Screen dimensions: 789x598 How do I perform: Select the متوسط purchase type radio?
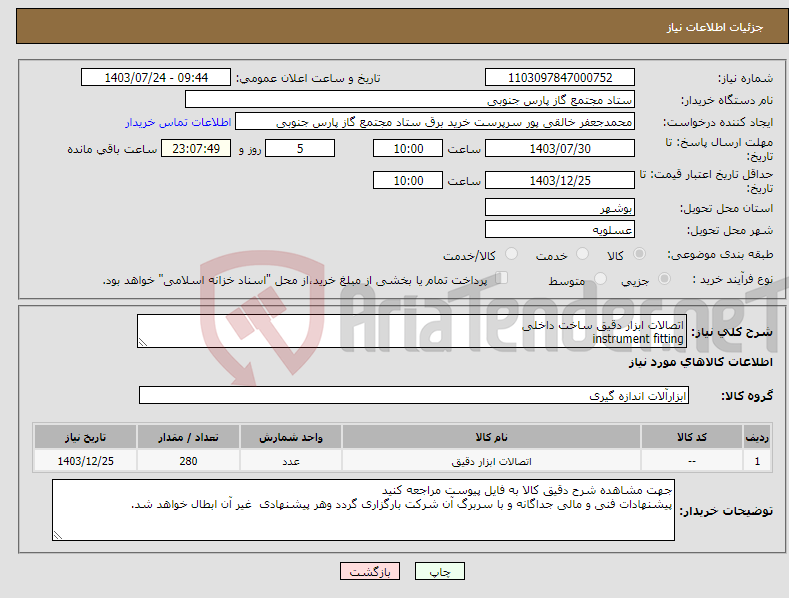tap(600, 278)
